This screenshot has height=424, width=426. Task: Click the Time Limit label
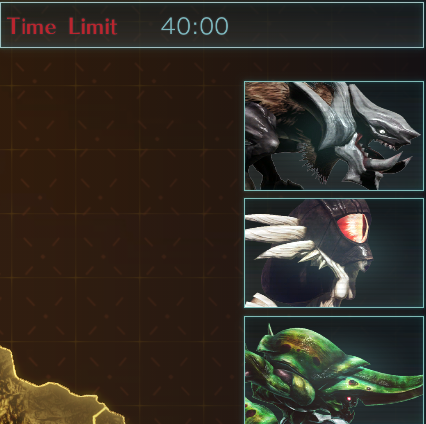click(x=62, y=26)
